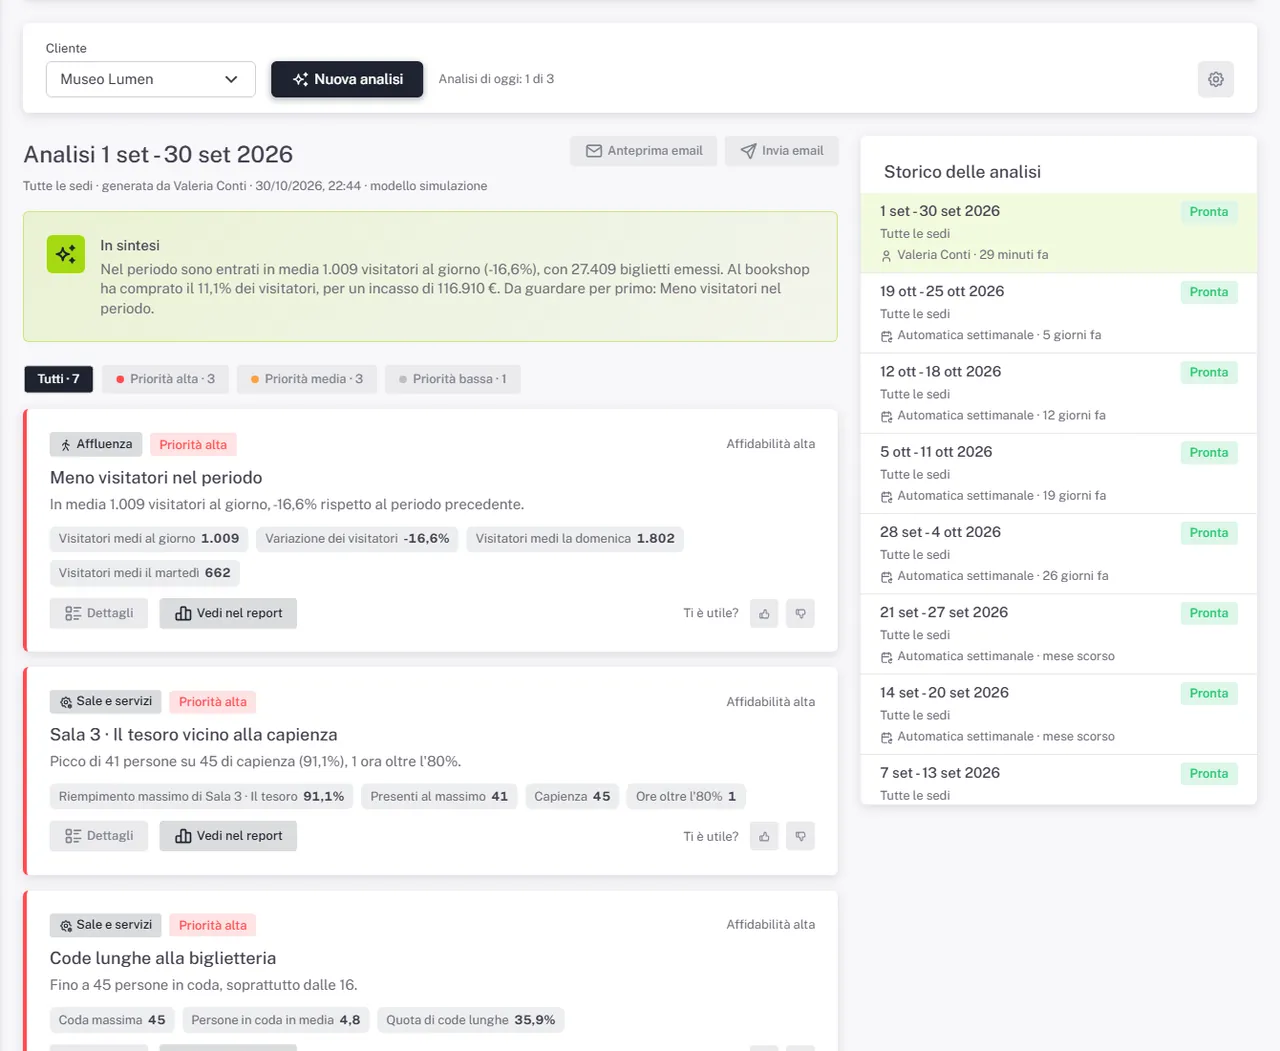
Task: Filter by Priorità media
Action: click(307, 379)
